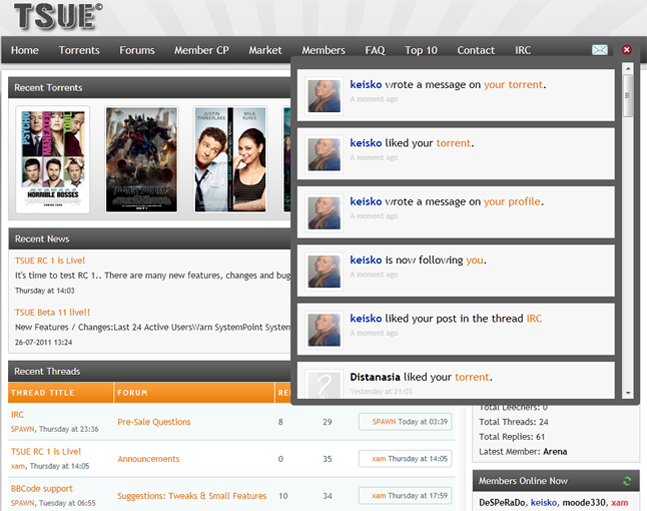Open keisko username in following notification

pyautogui.click(x=366, y=260)
